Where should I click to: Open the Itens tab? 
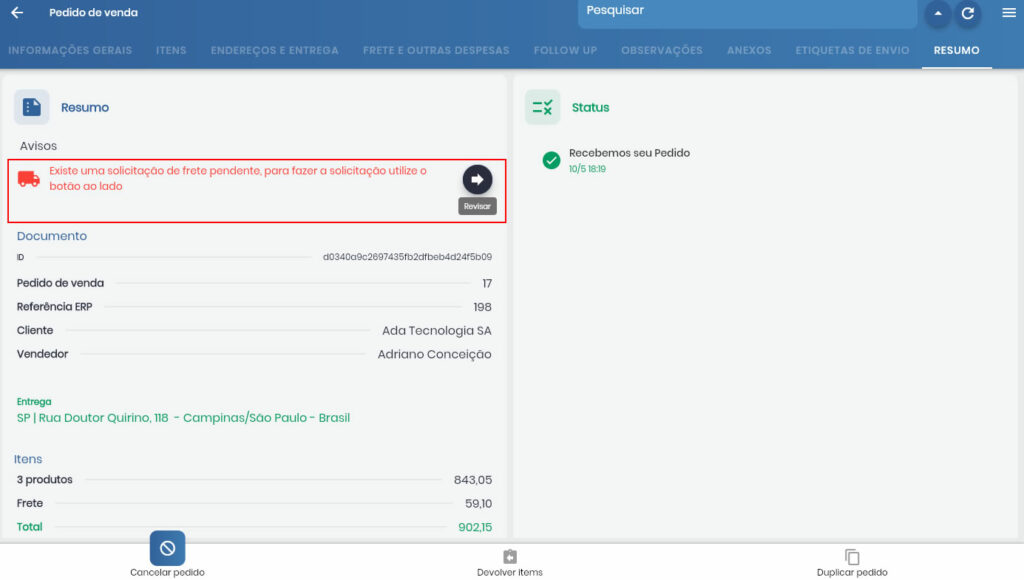click(x=171, y=50)
